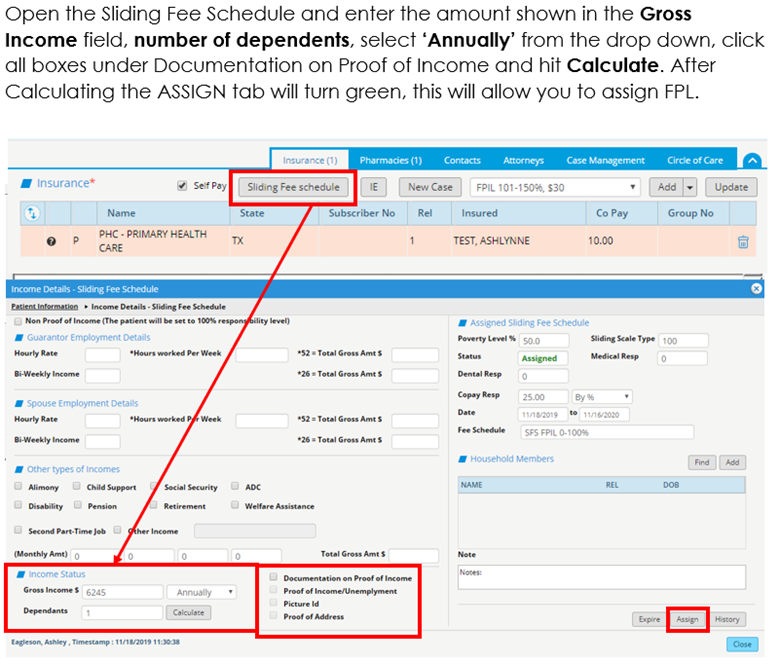This screenshot has height=664, width=780.
Task: Expand the Add button dropdown arrow
Action: (690, 187)
